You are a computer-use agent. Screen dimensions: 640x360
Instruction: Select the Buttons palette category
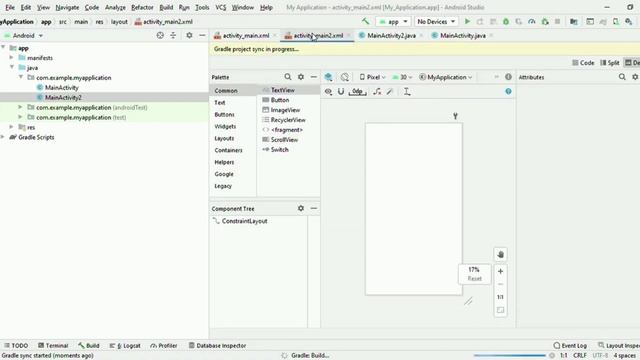pos(224,114)
